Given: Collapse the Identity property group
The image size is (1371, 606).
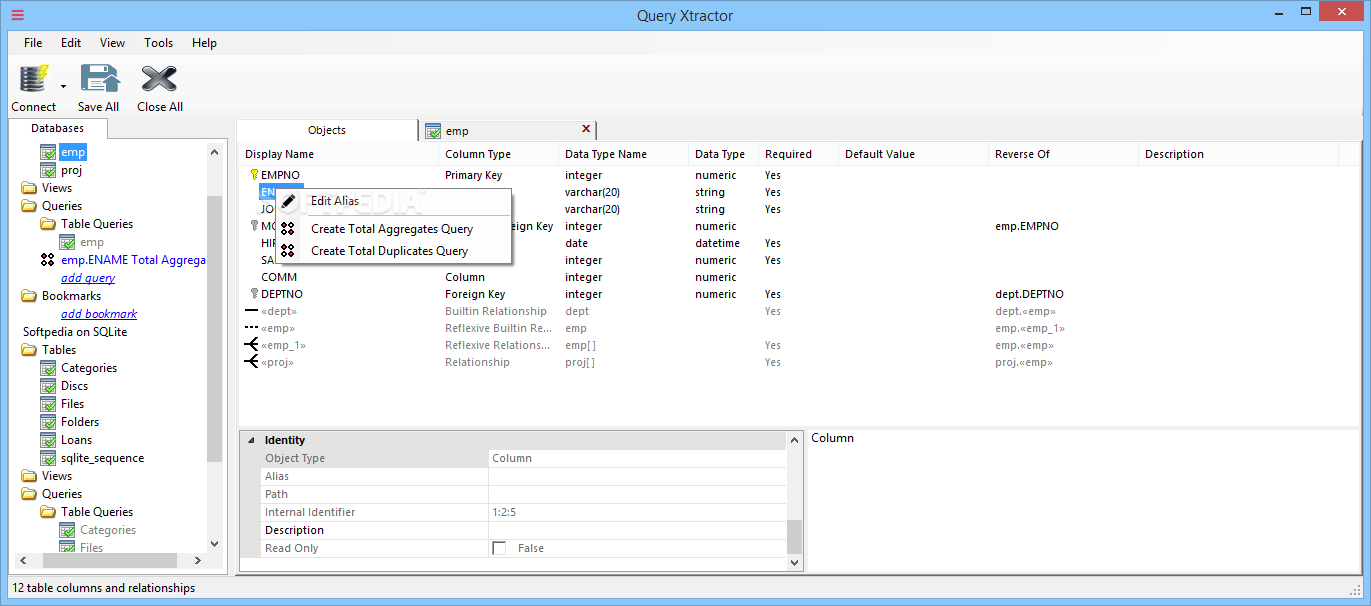Looking at the screenshot, I should [x=251, y=440].
